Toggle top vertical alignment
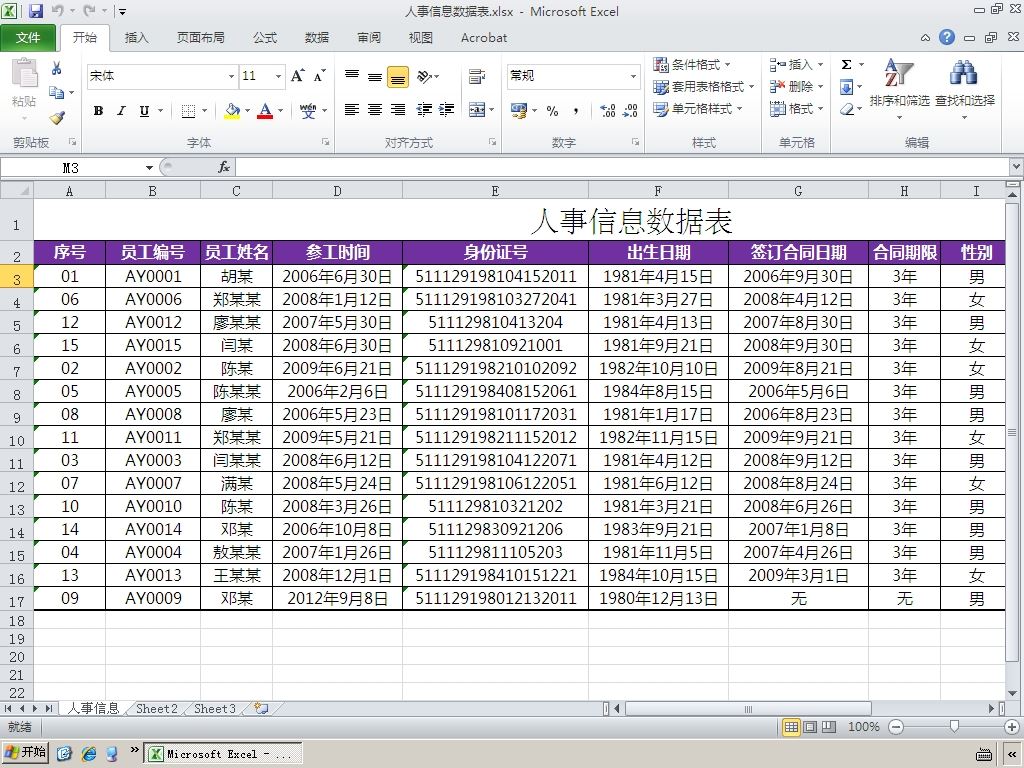The image size is (1024, 768). click(x=352, y=76)
